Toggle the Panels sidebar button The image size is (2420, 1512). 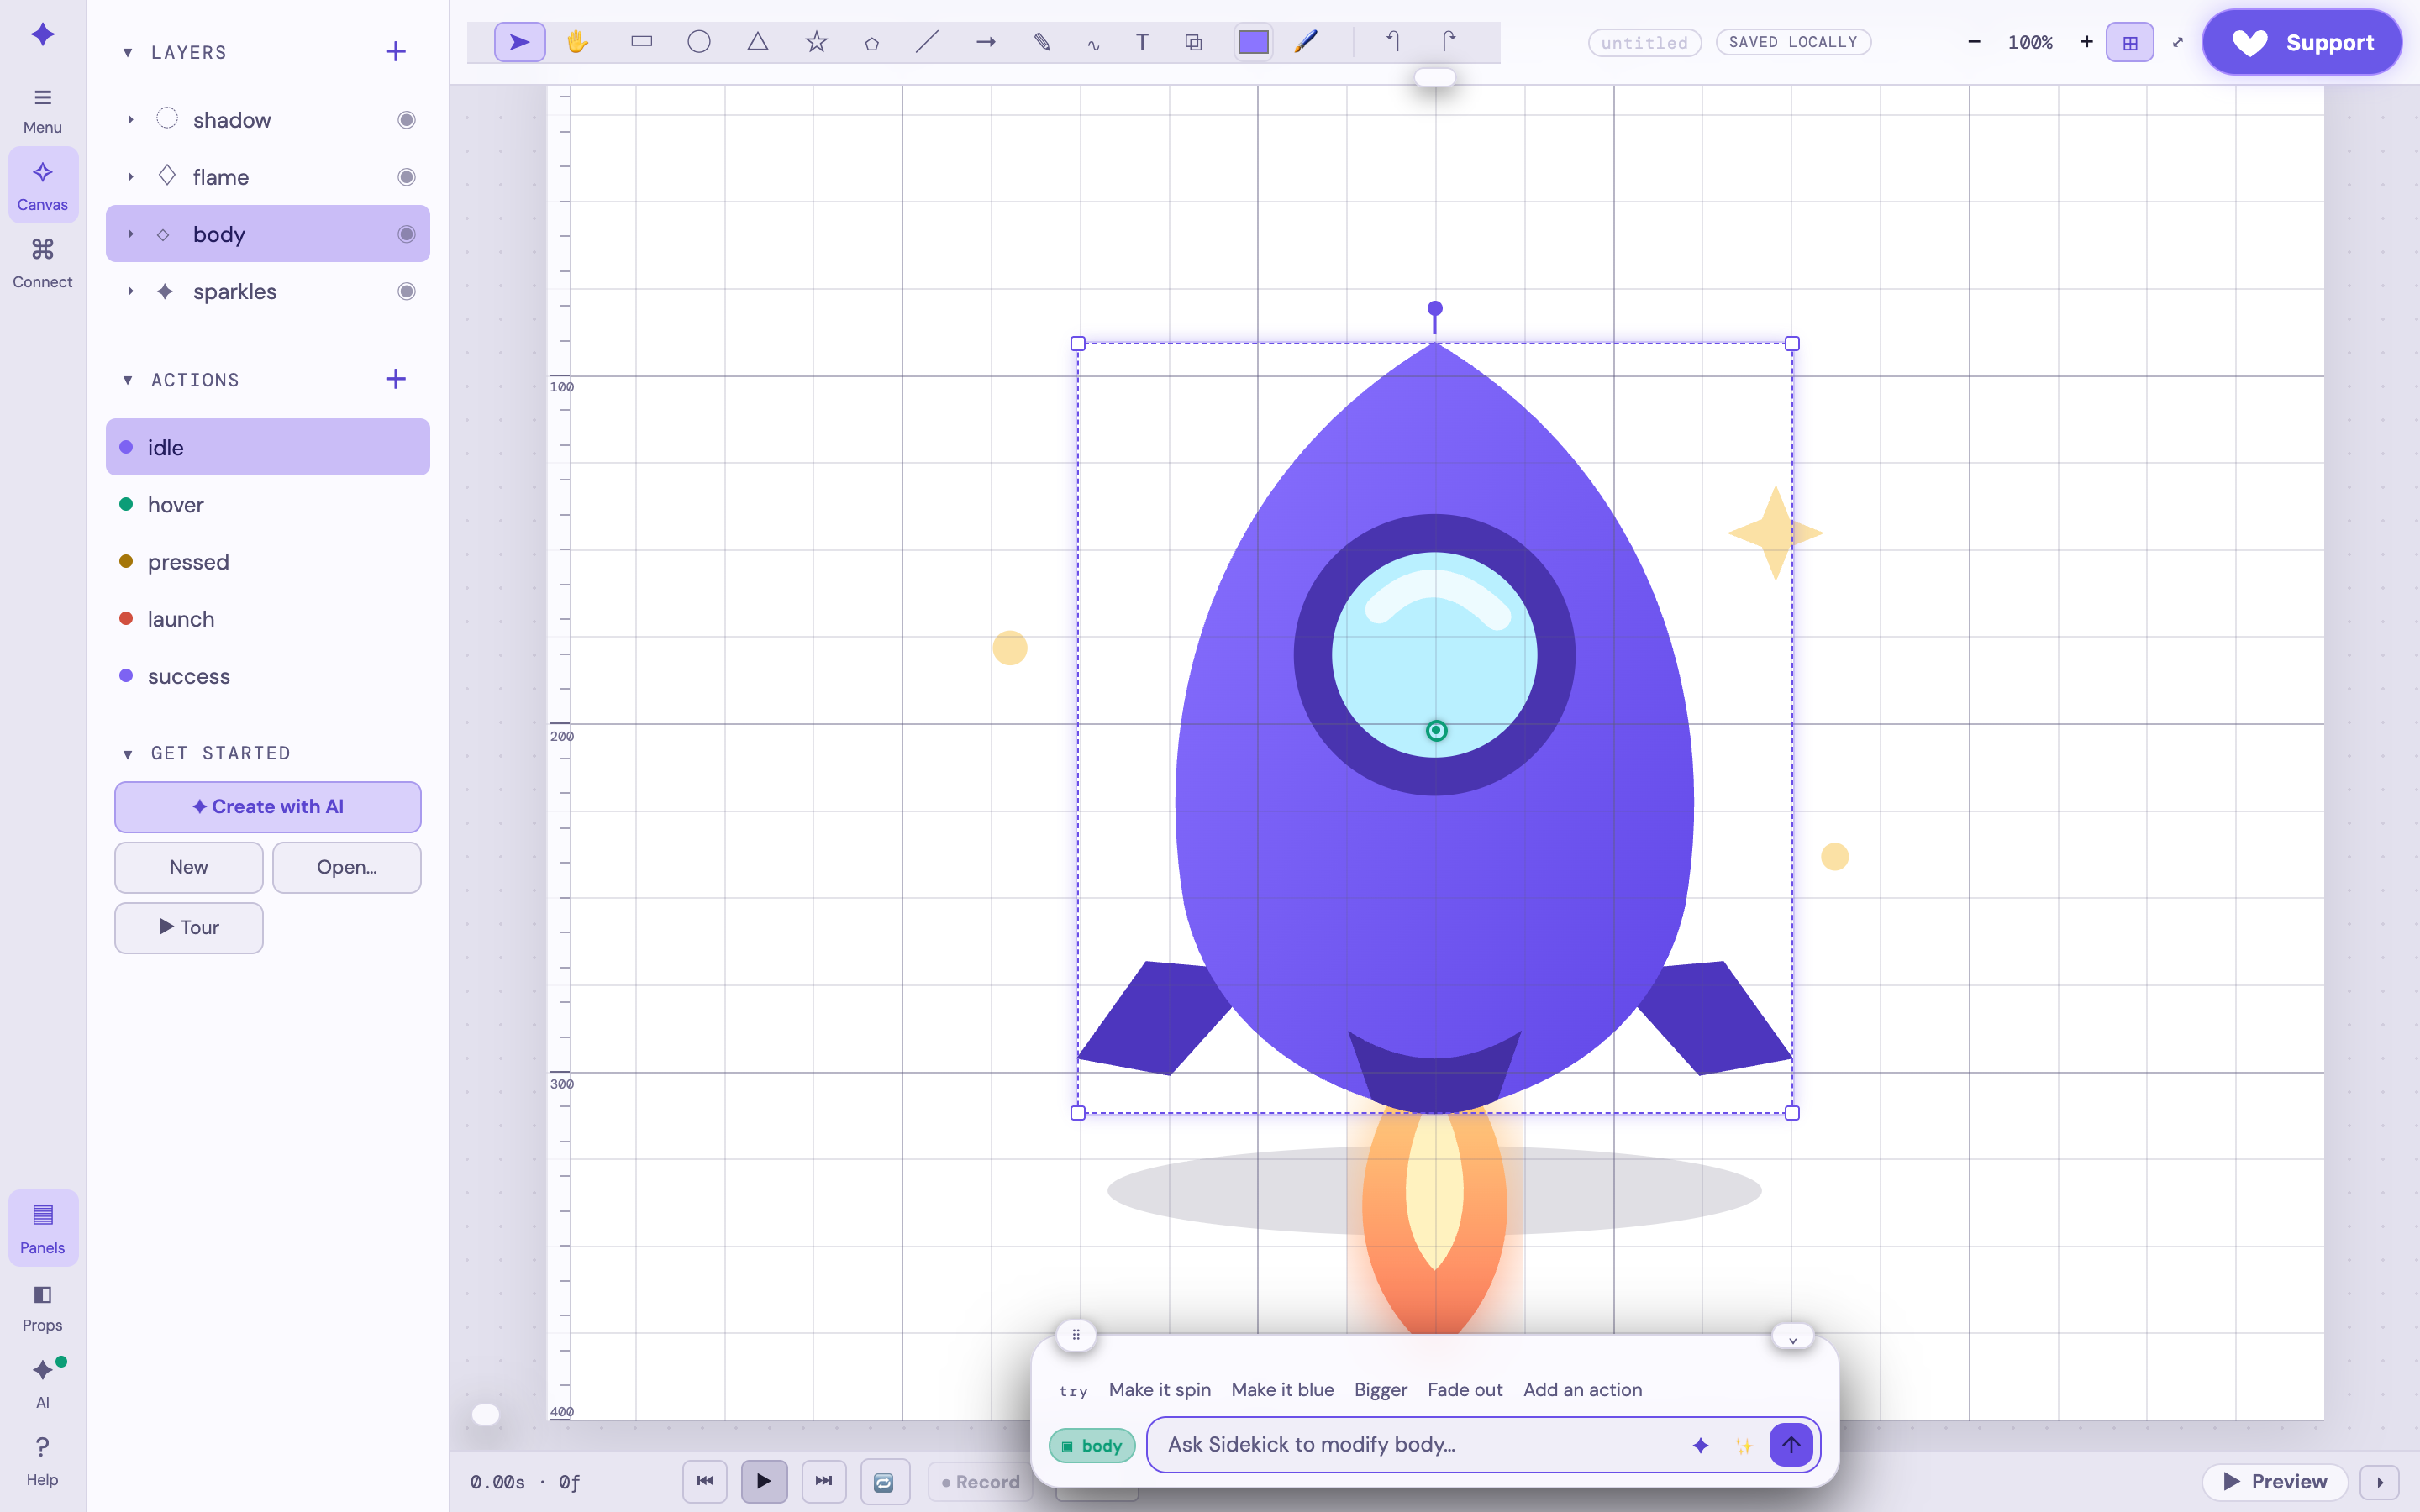click(42, 1228)
